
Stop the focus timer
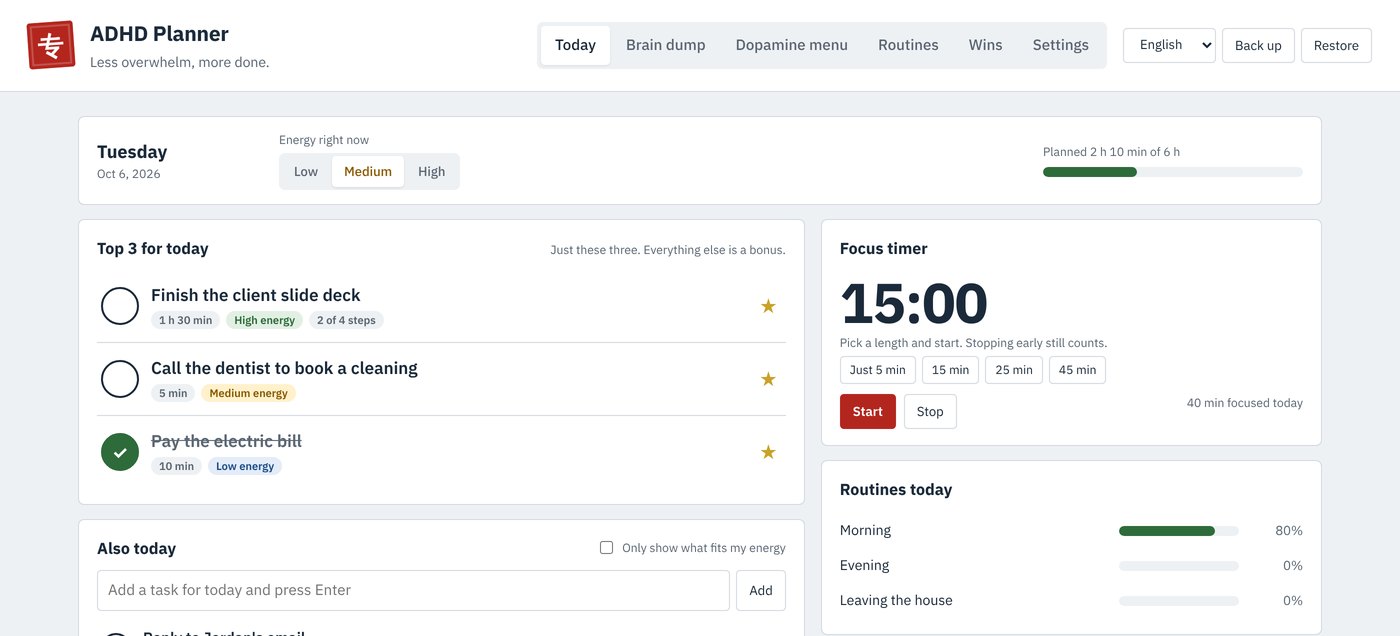point(930,411)
